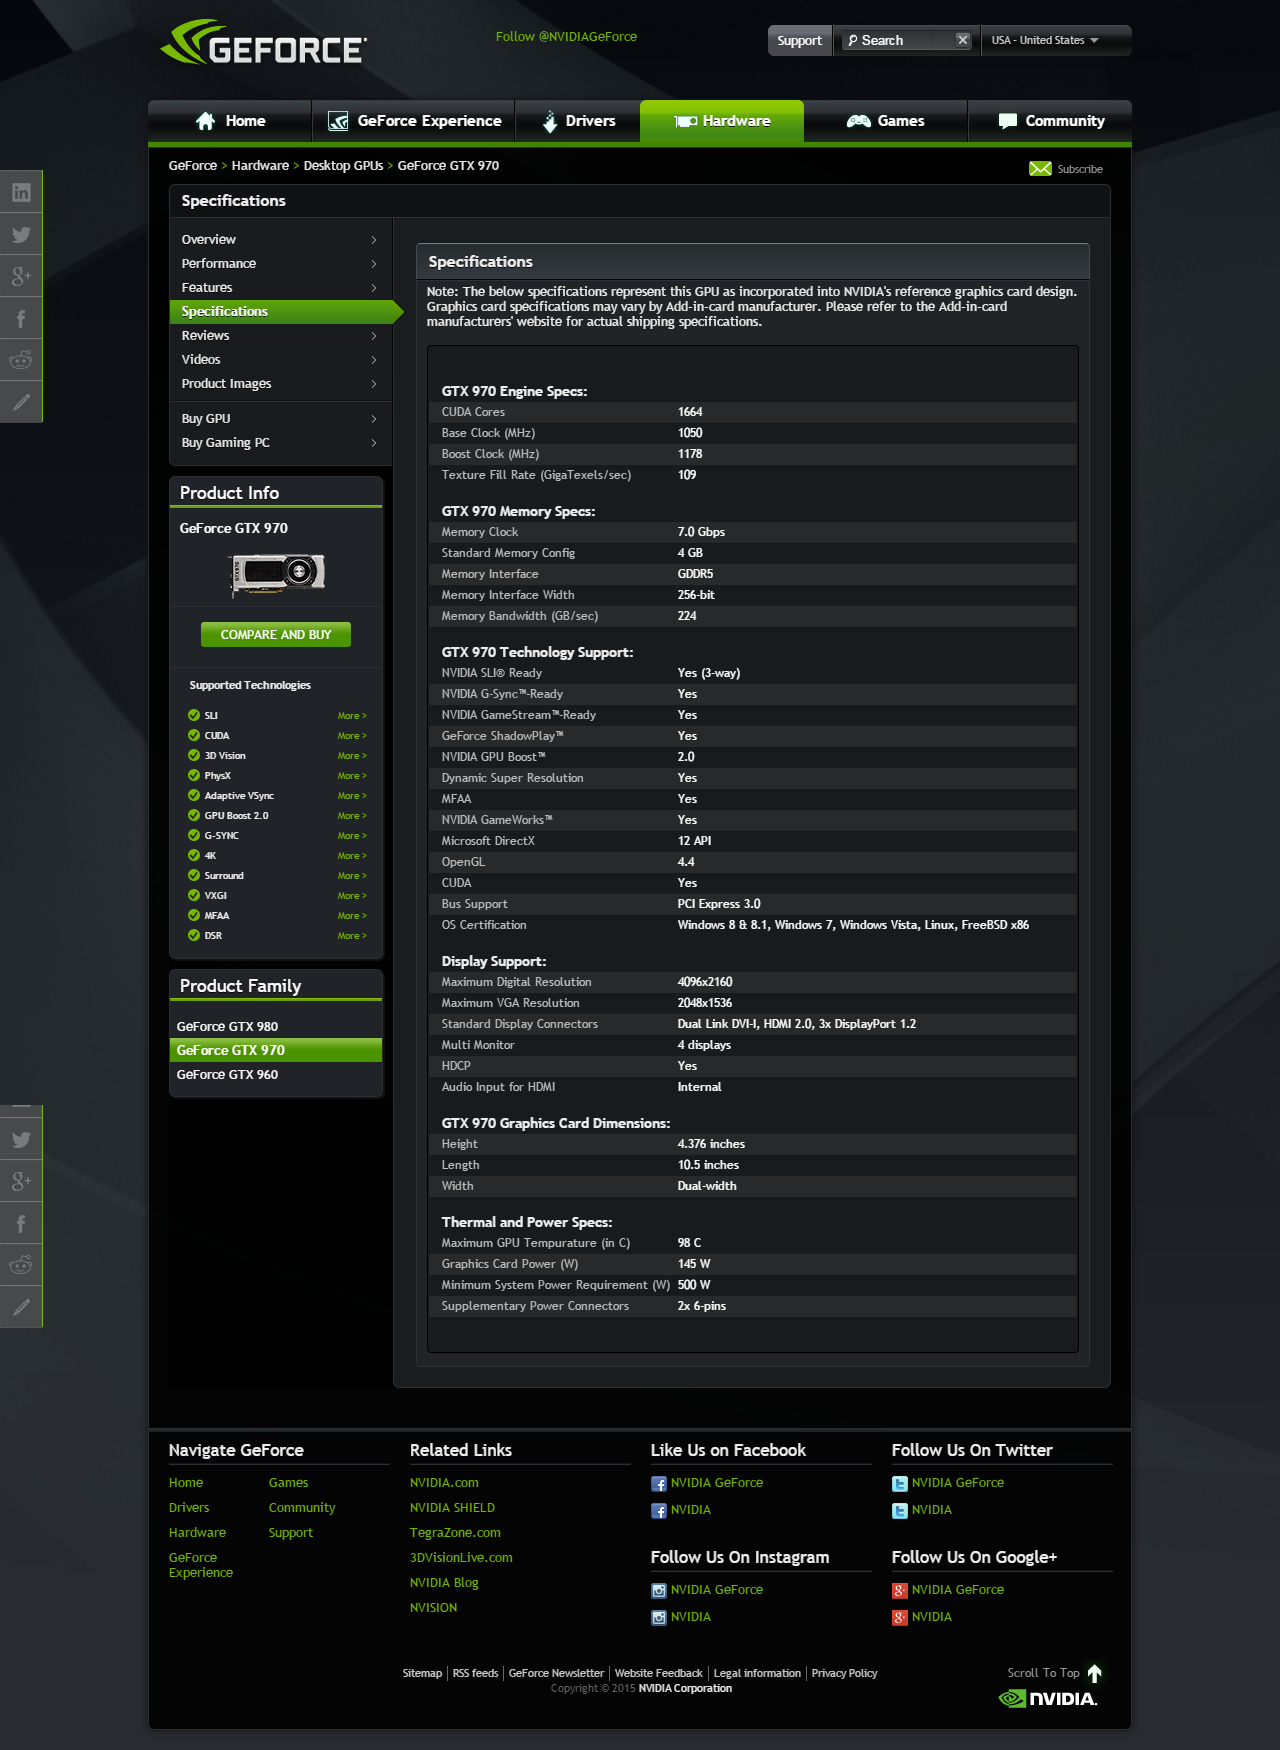Click the Home house icon in the navigation bar

205,121
